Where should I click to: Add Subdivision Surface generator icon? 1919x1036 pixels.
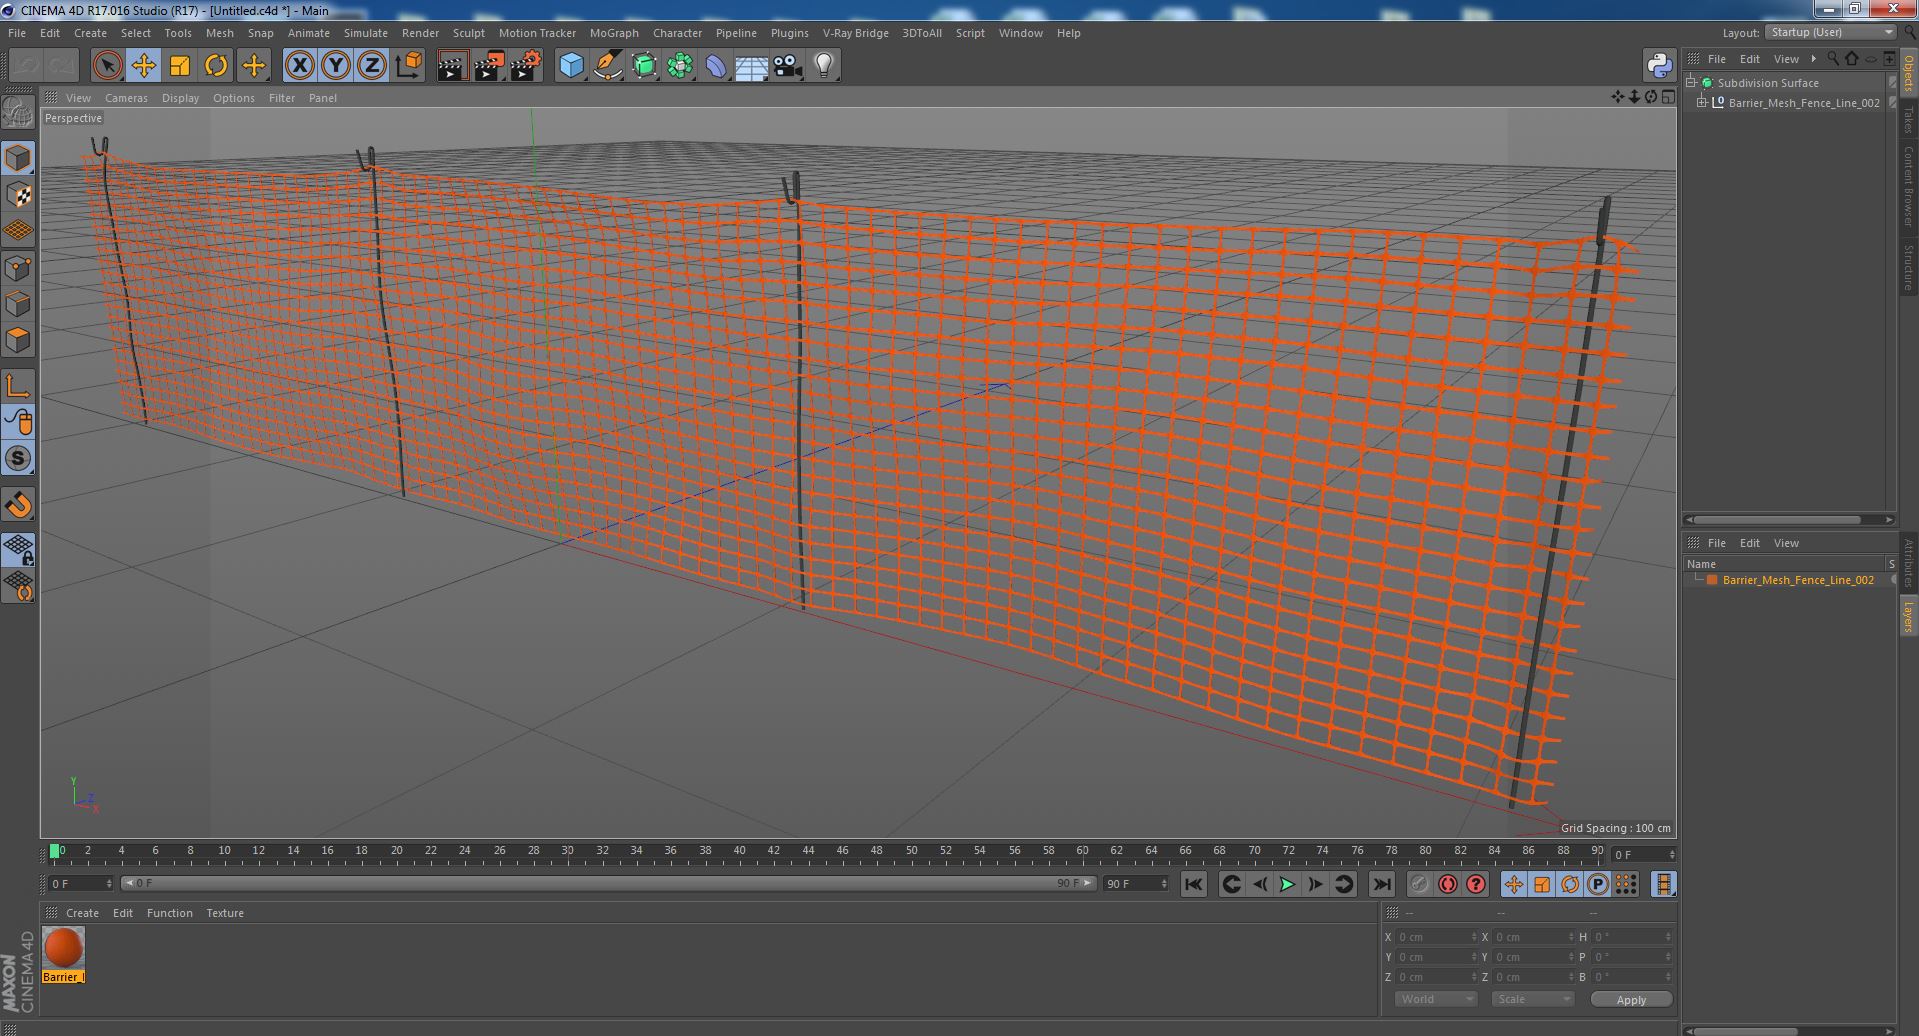644,66
